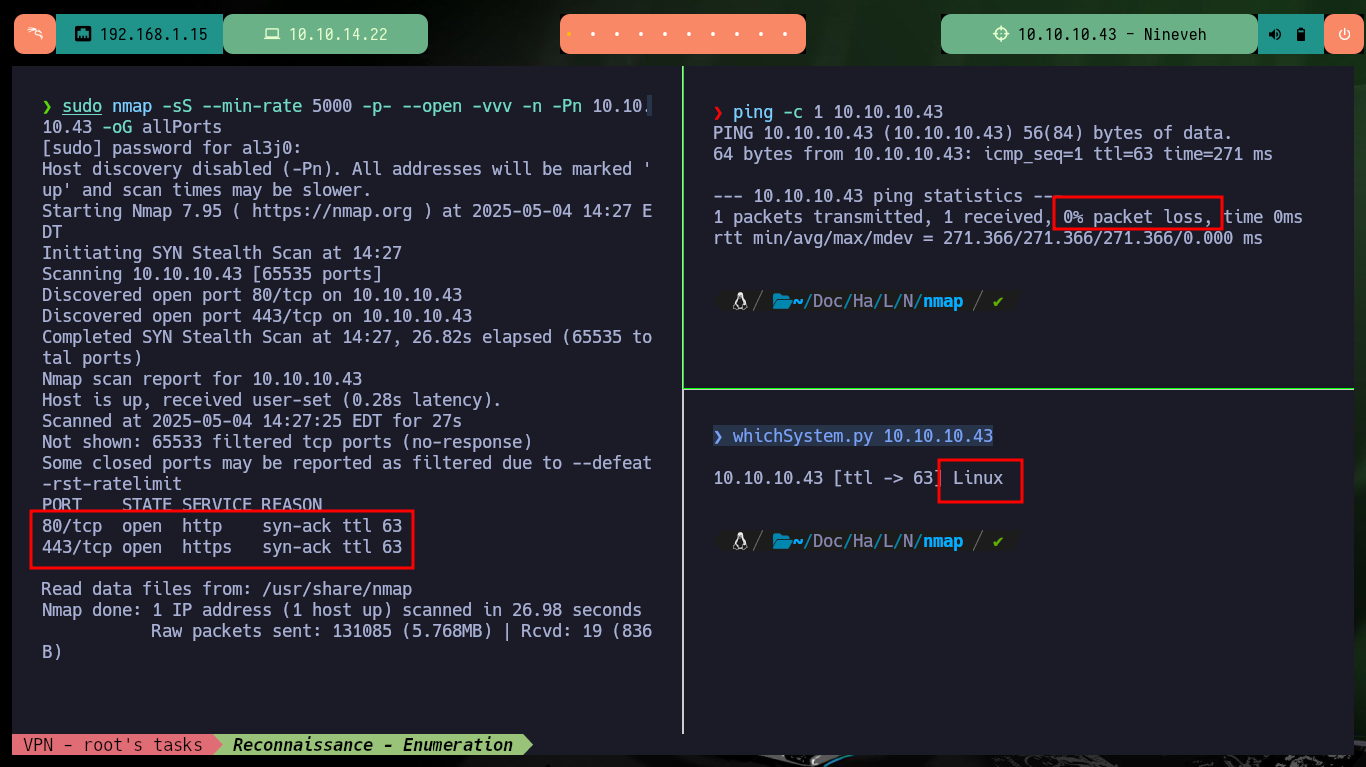Click the 443/tcp open https result line
The height and width of the screenshot is (767, 1366).
point(221,547)
